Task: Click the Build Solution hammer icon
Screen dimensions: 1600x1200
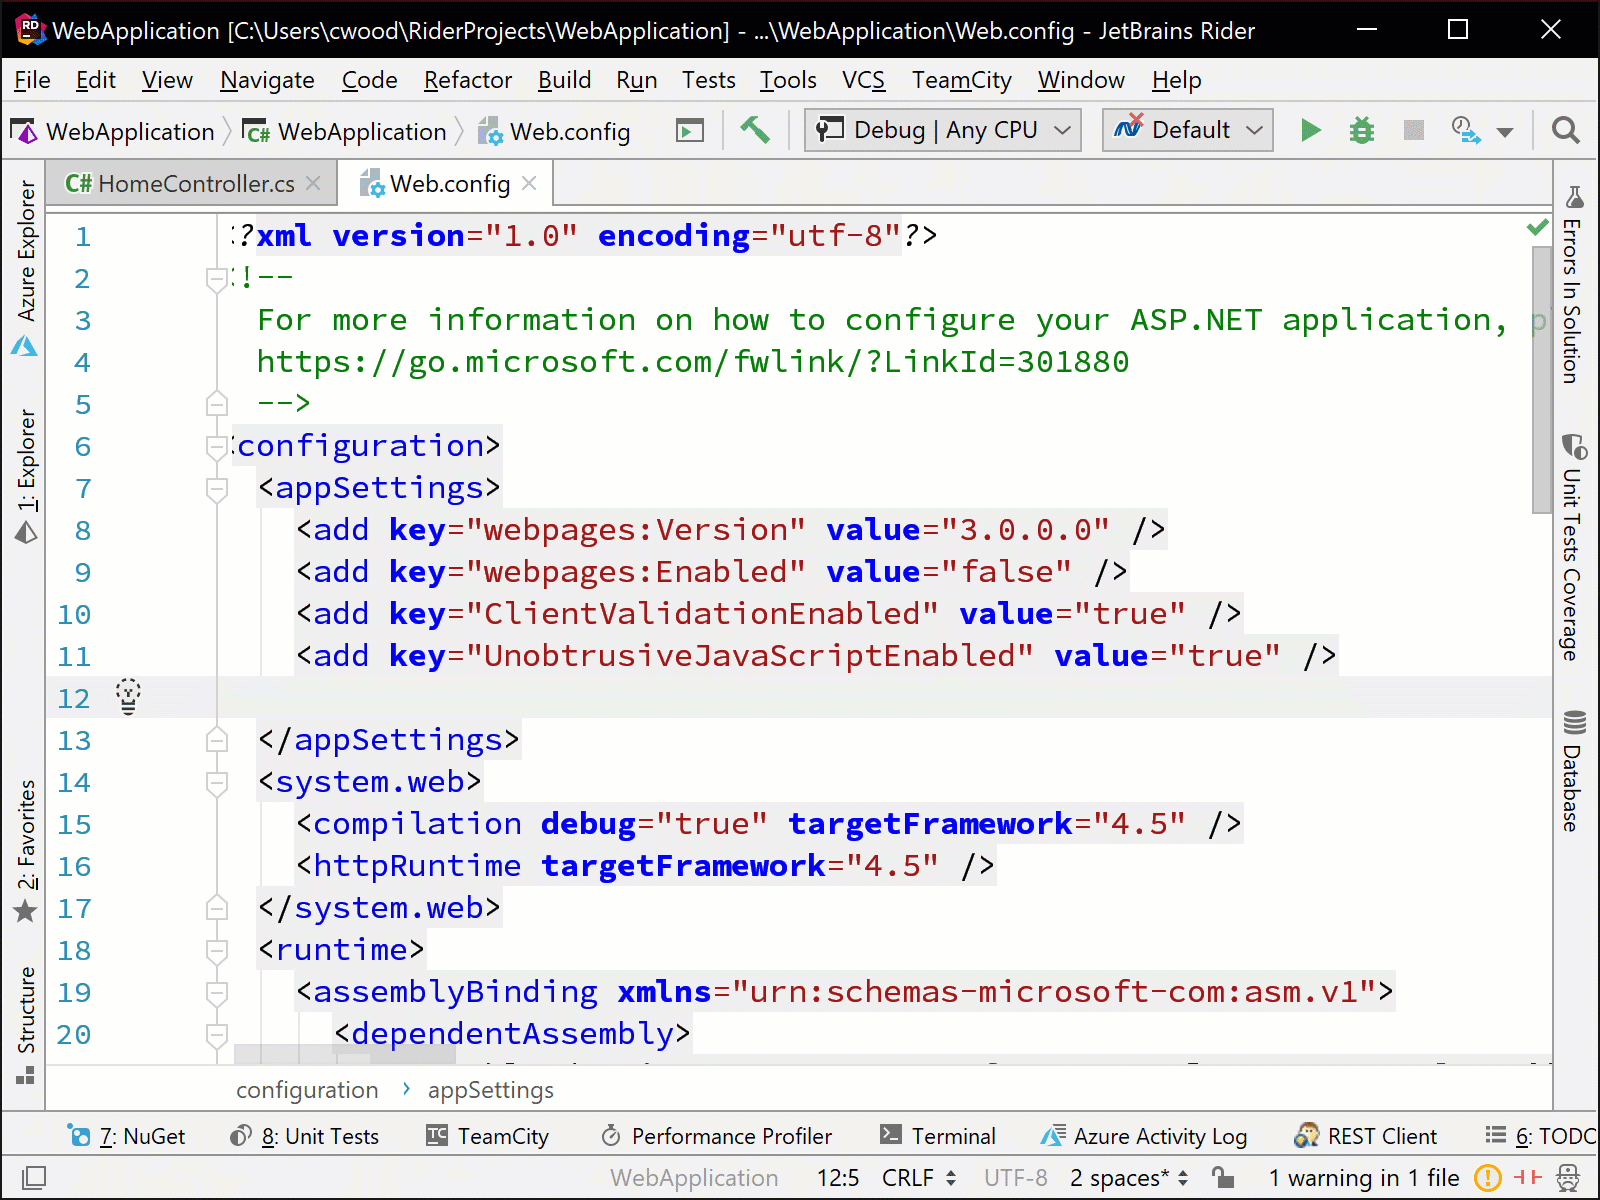Action: coord(755,130)
